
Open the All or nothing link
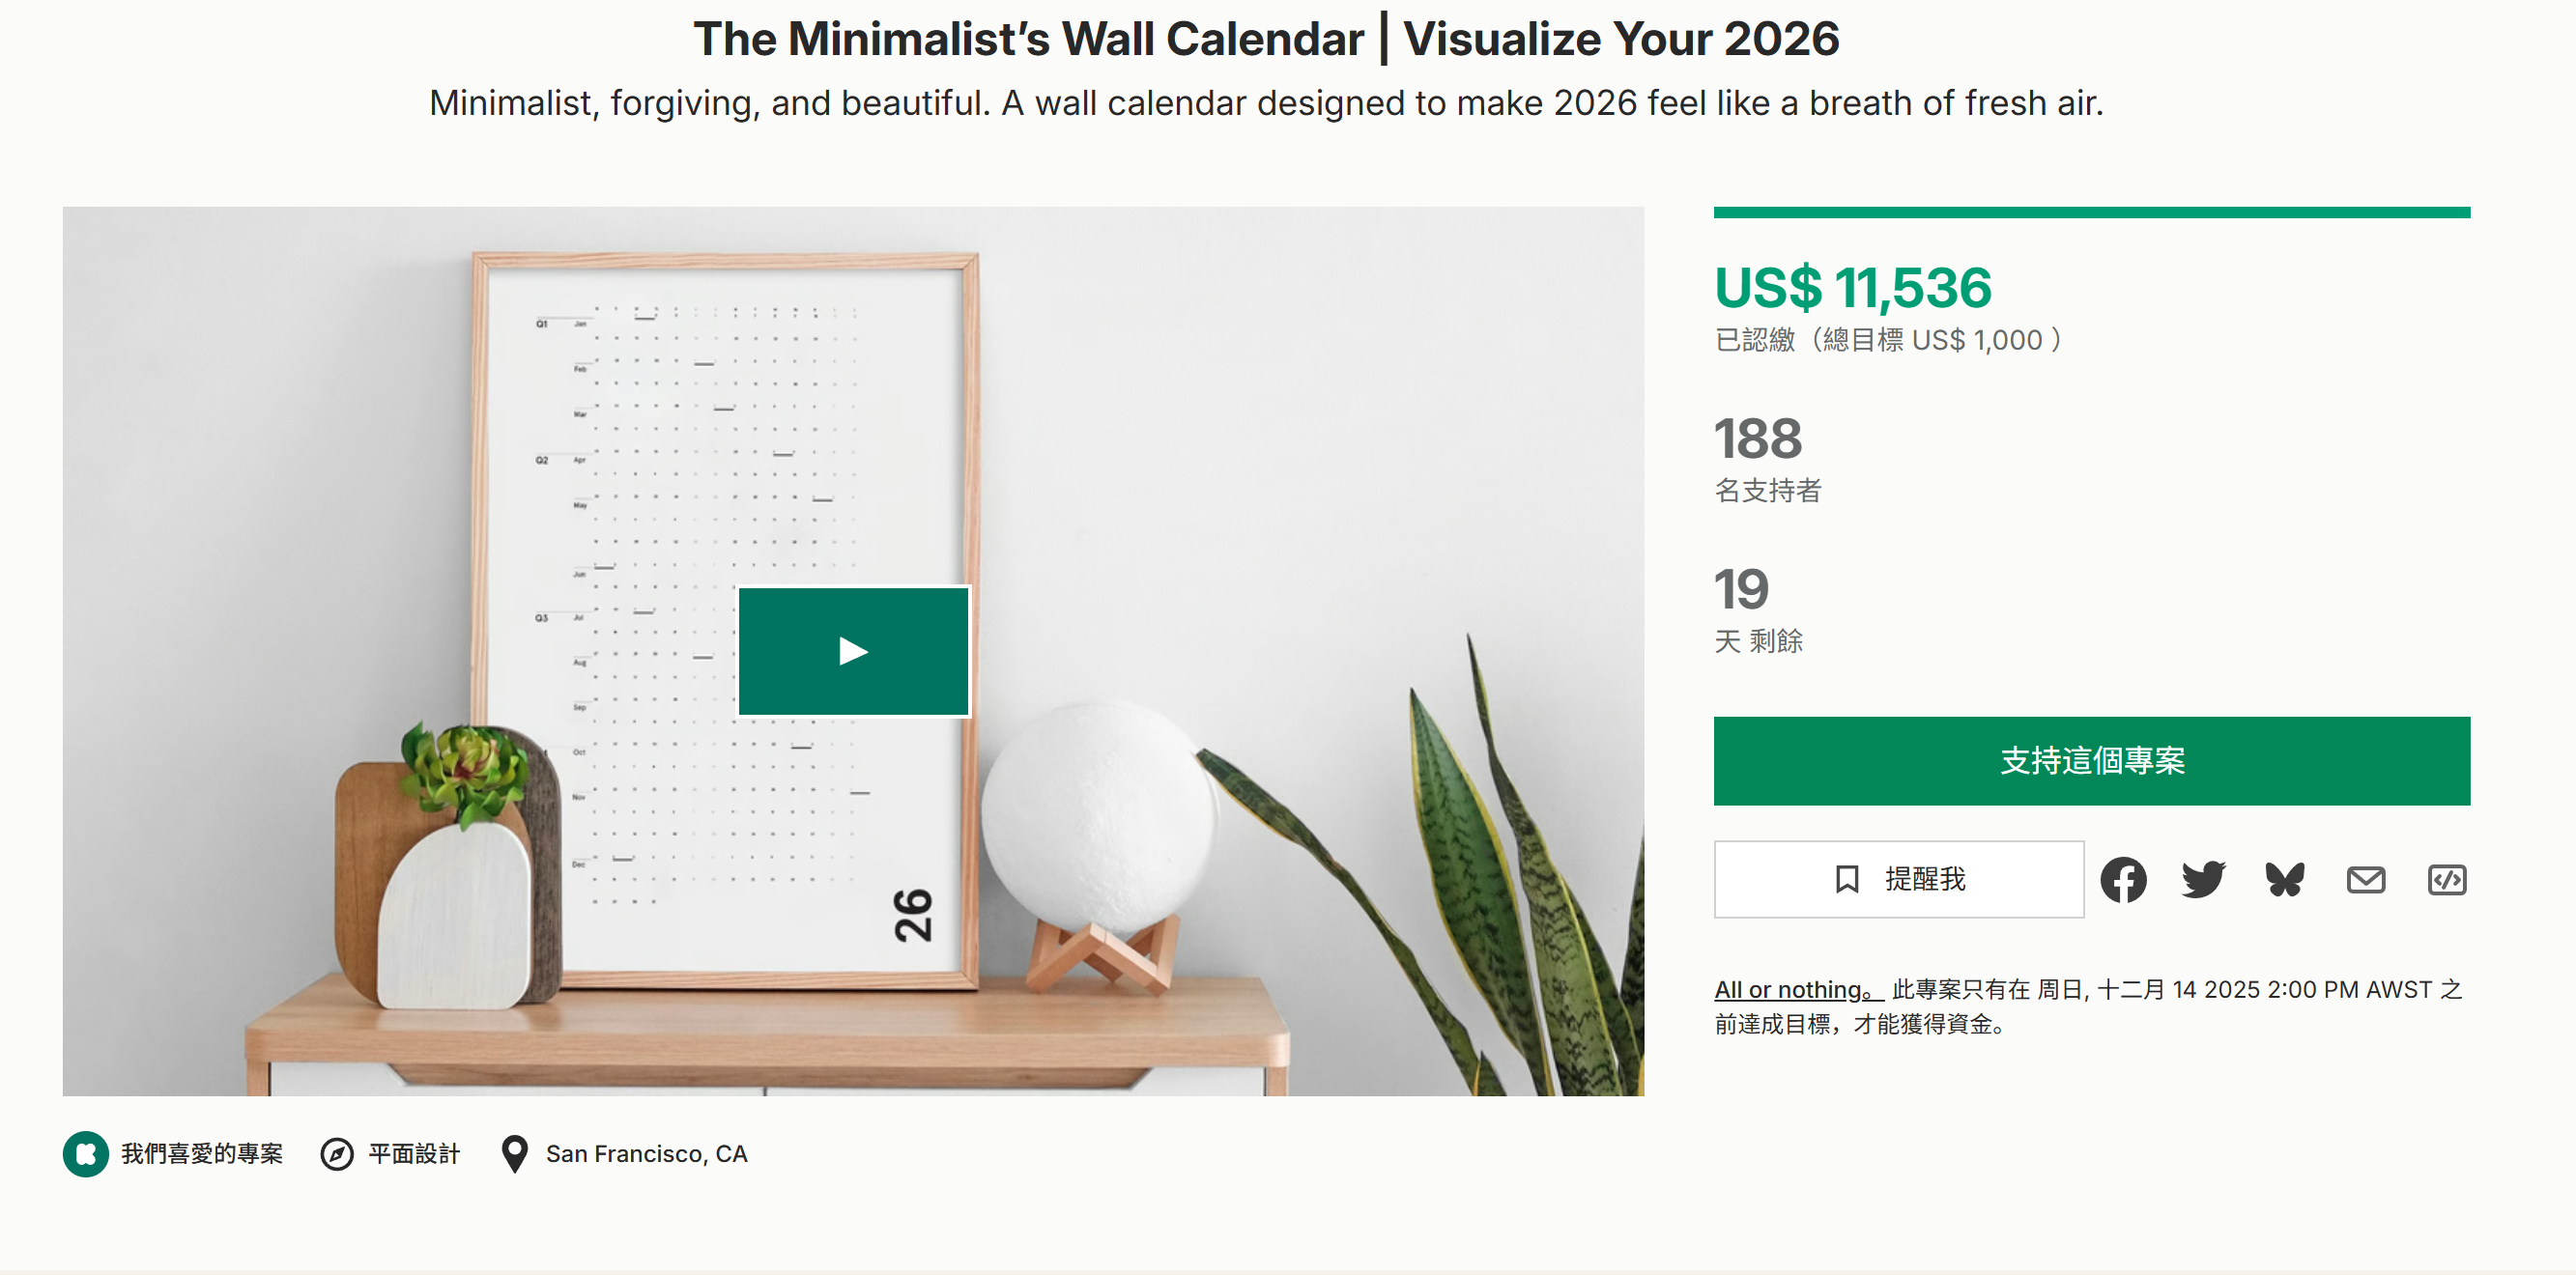click(x=1797, y=990)
